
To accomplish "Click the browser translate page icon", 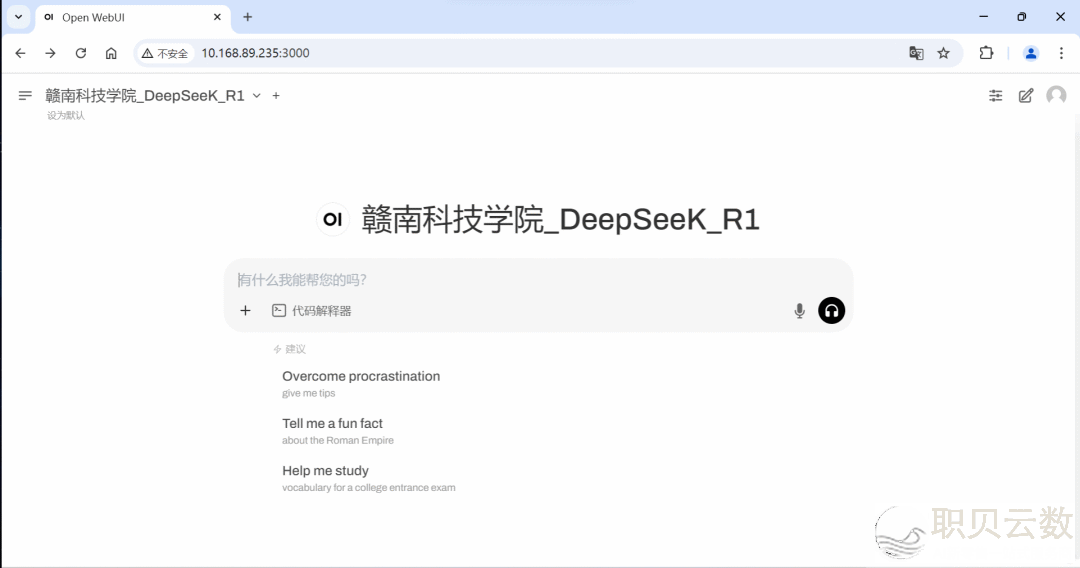I will tap(916, 53).
